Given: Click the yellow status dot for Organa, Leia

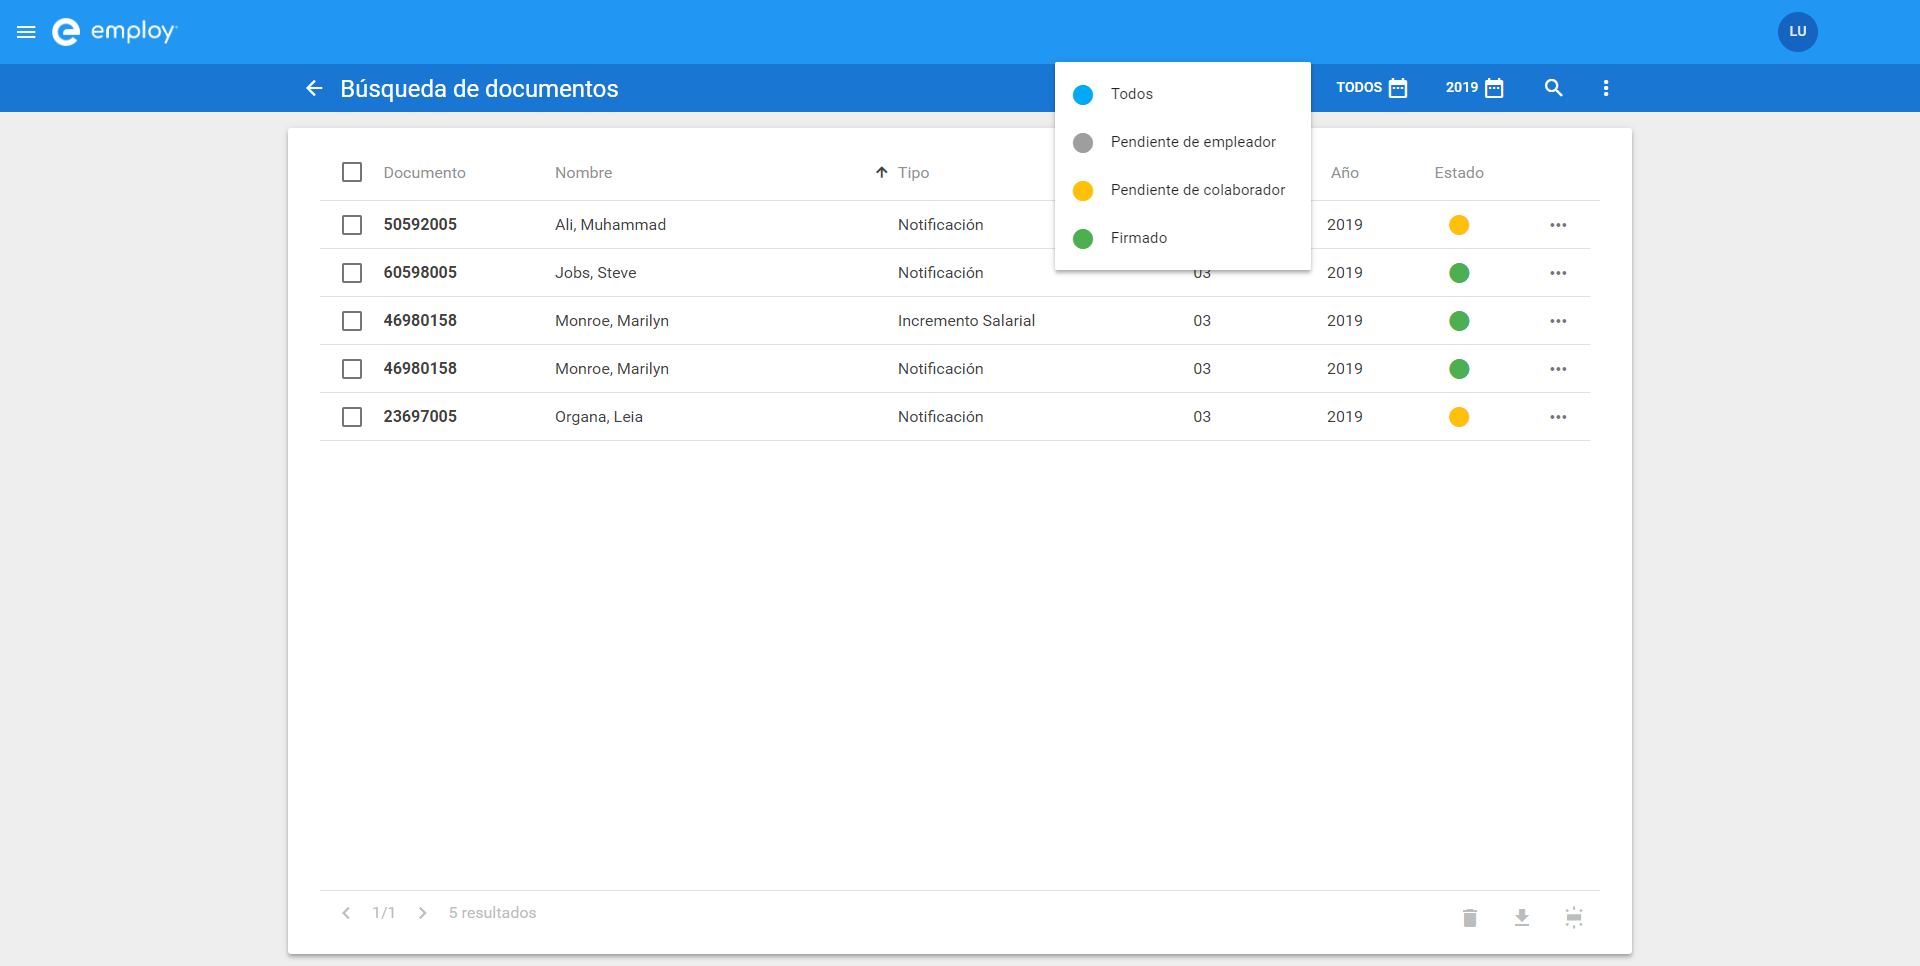Looking at the screenshot, I should [x=1459, y=417].
